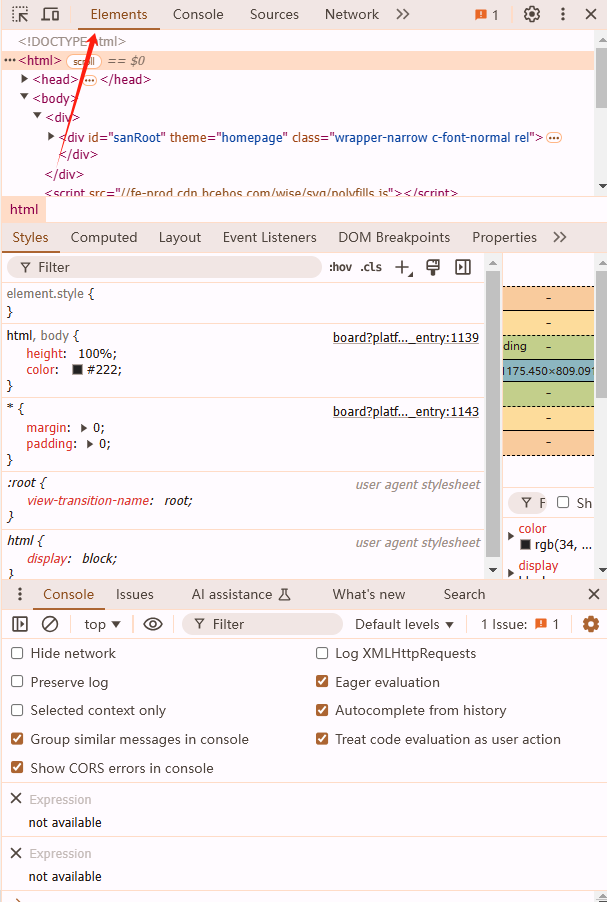This screenshot has height=902, width=607.
Task: Click the styles Filter input field
Action: (164, 267)
